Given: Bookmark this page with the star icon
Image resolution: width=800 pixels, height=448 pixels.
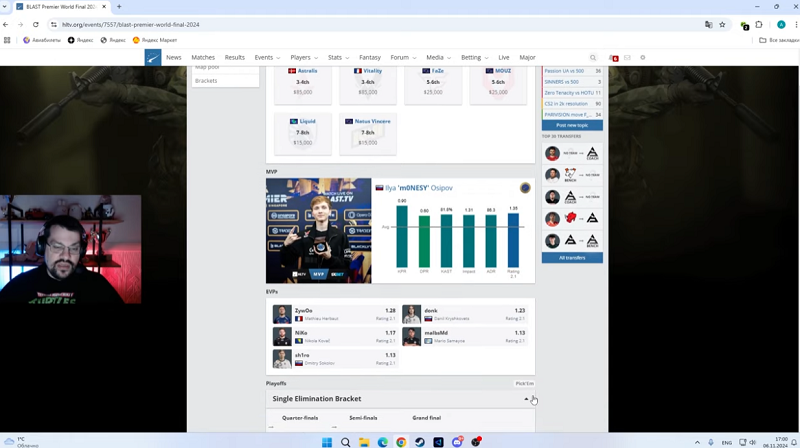Looking at the screenshot, I should point(722,24).
